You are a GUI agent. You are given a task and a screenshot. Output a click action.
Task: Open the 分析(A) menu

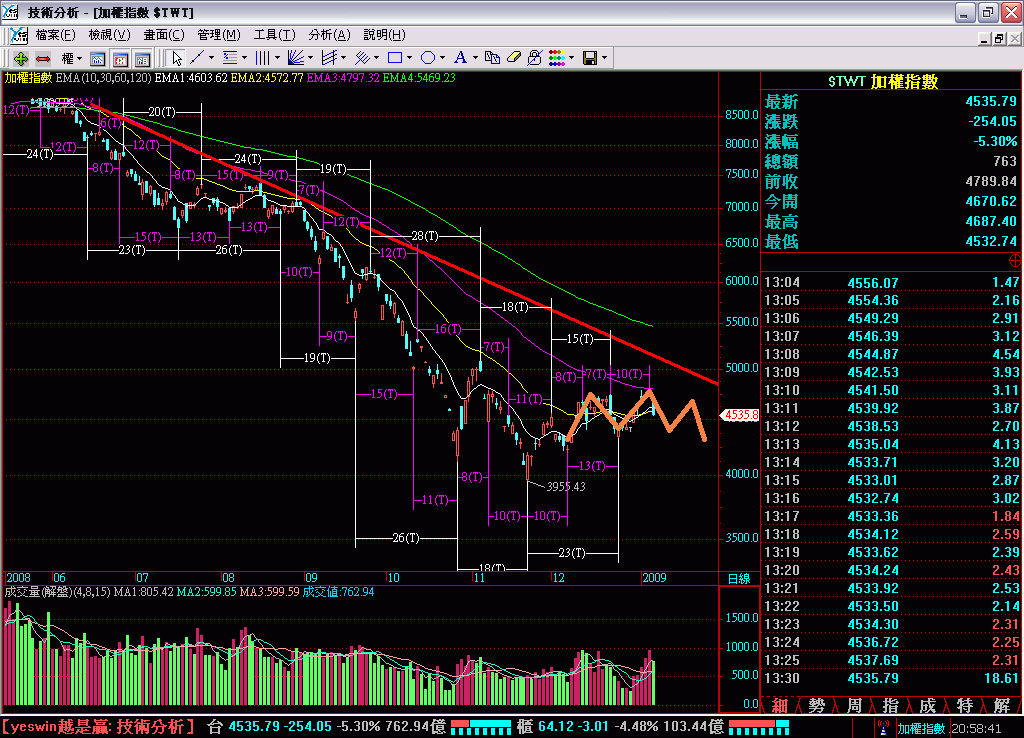coord(329,35)
